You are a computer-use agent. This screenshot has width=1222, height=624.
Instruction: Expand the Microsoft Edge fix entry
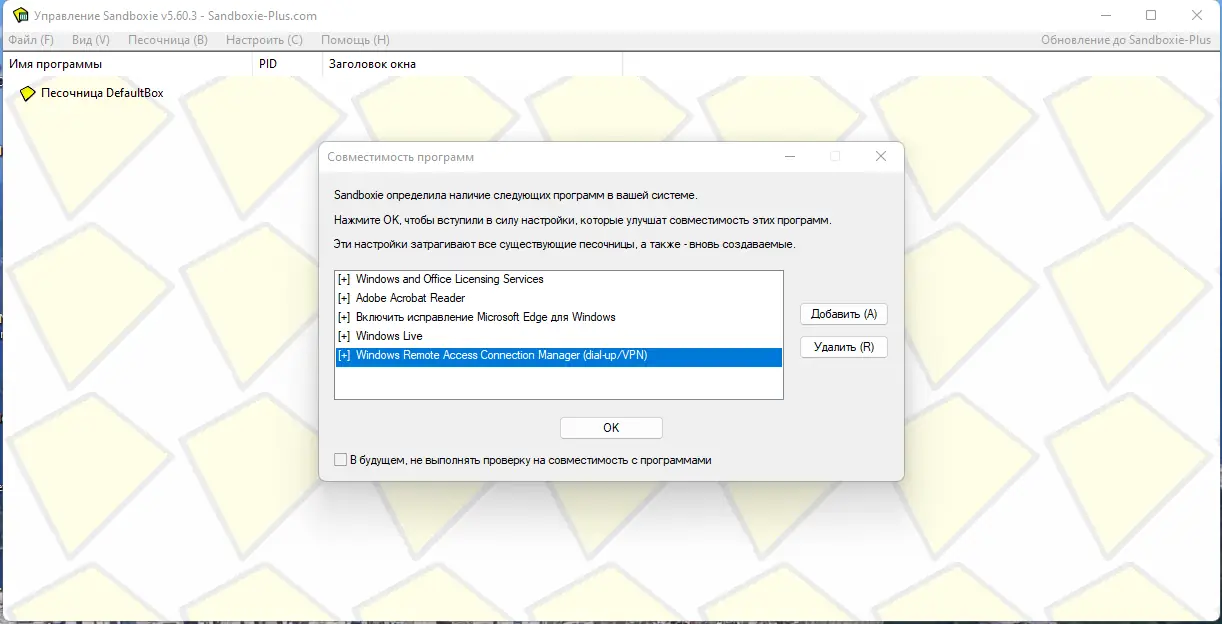coord(344,317)
